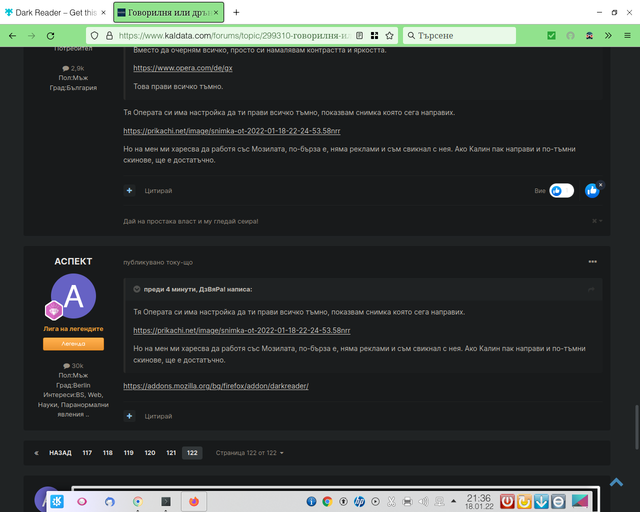
Task: Close the Говорилня forum tab
Action: (x=216, y=13)
